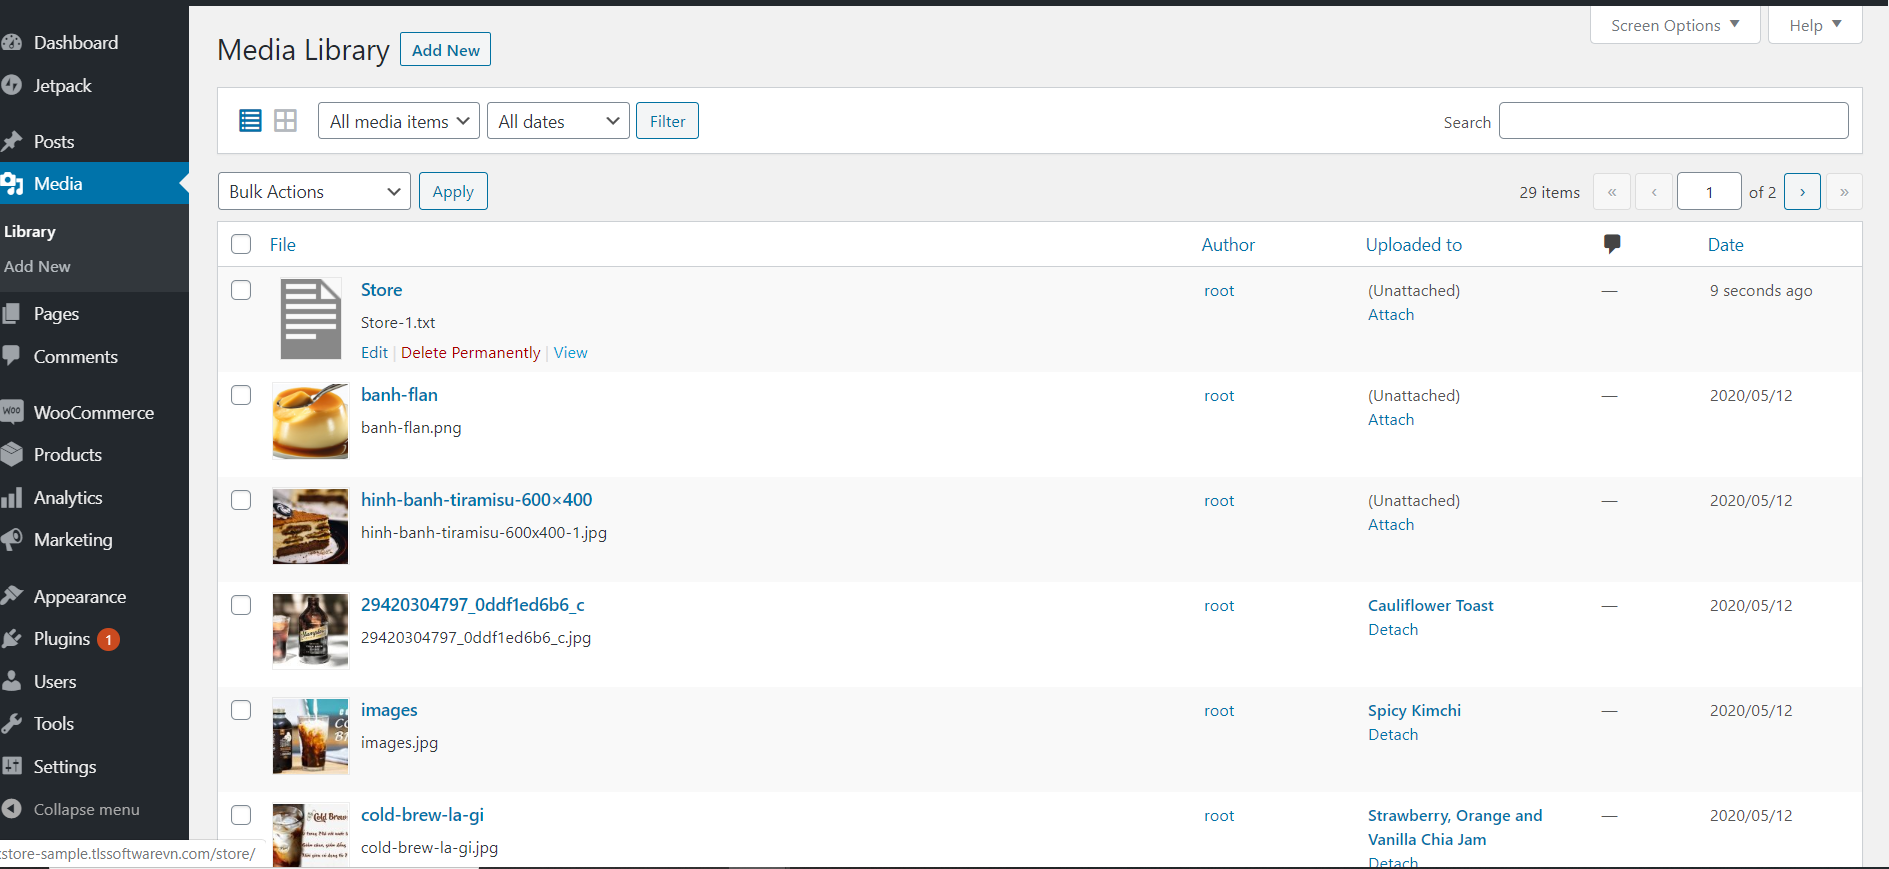Open the Spicy Kimchi post link
1889x869 pixels.
[1414, 711]
